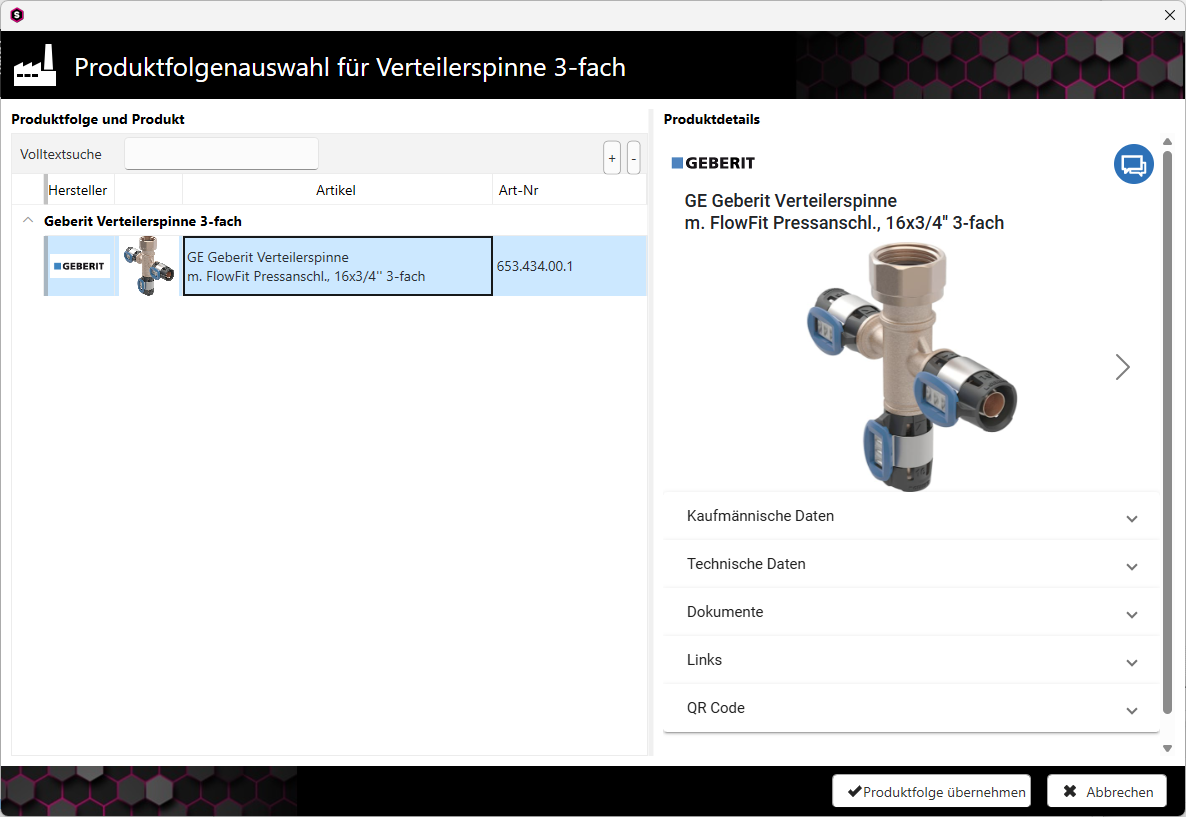This screenshot has height=817, width=1186.
Task: Select article text GE Geberit Verteilerspinne cell
Action: coord(337,266)
